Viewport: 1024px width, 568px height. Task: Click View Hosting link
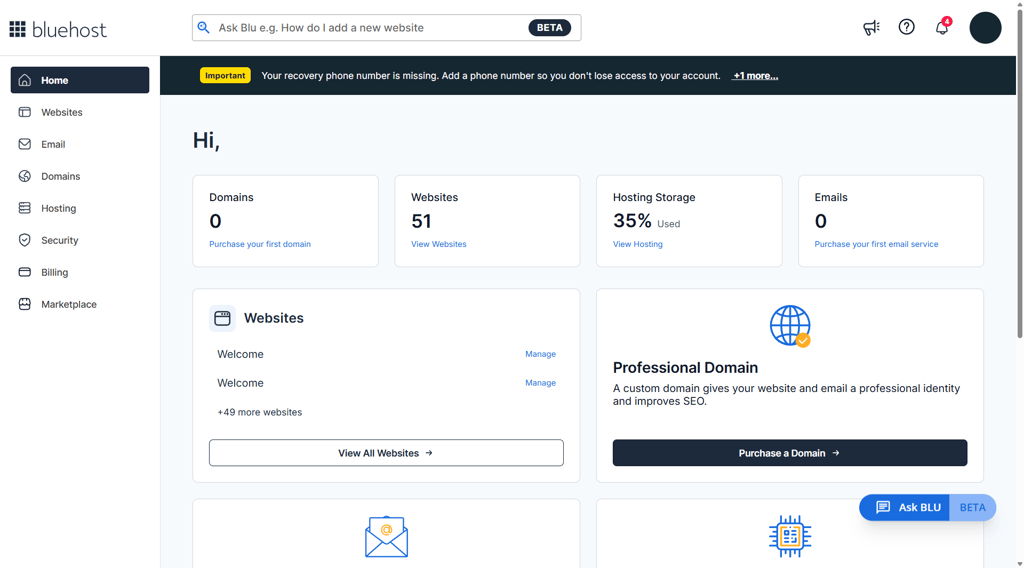[x=637, y=244]
